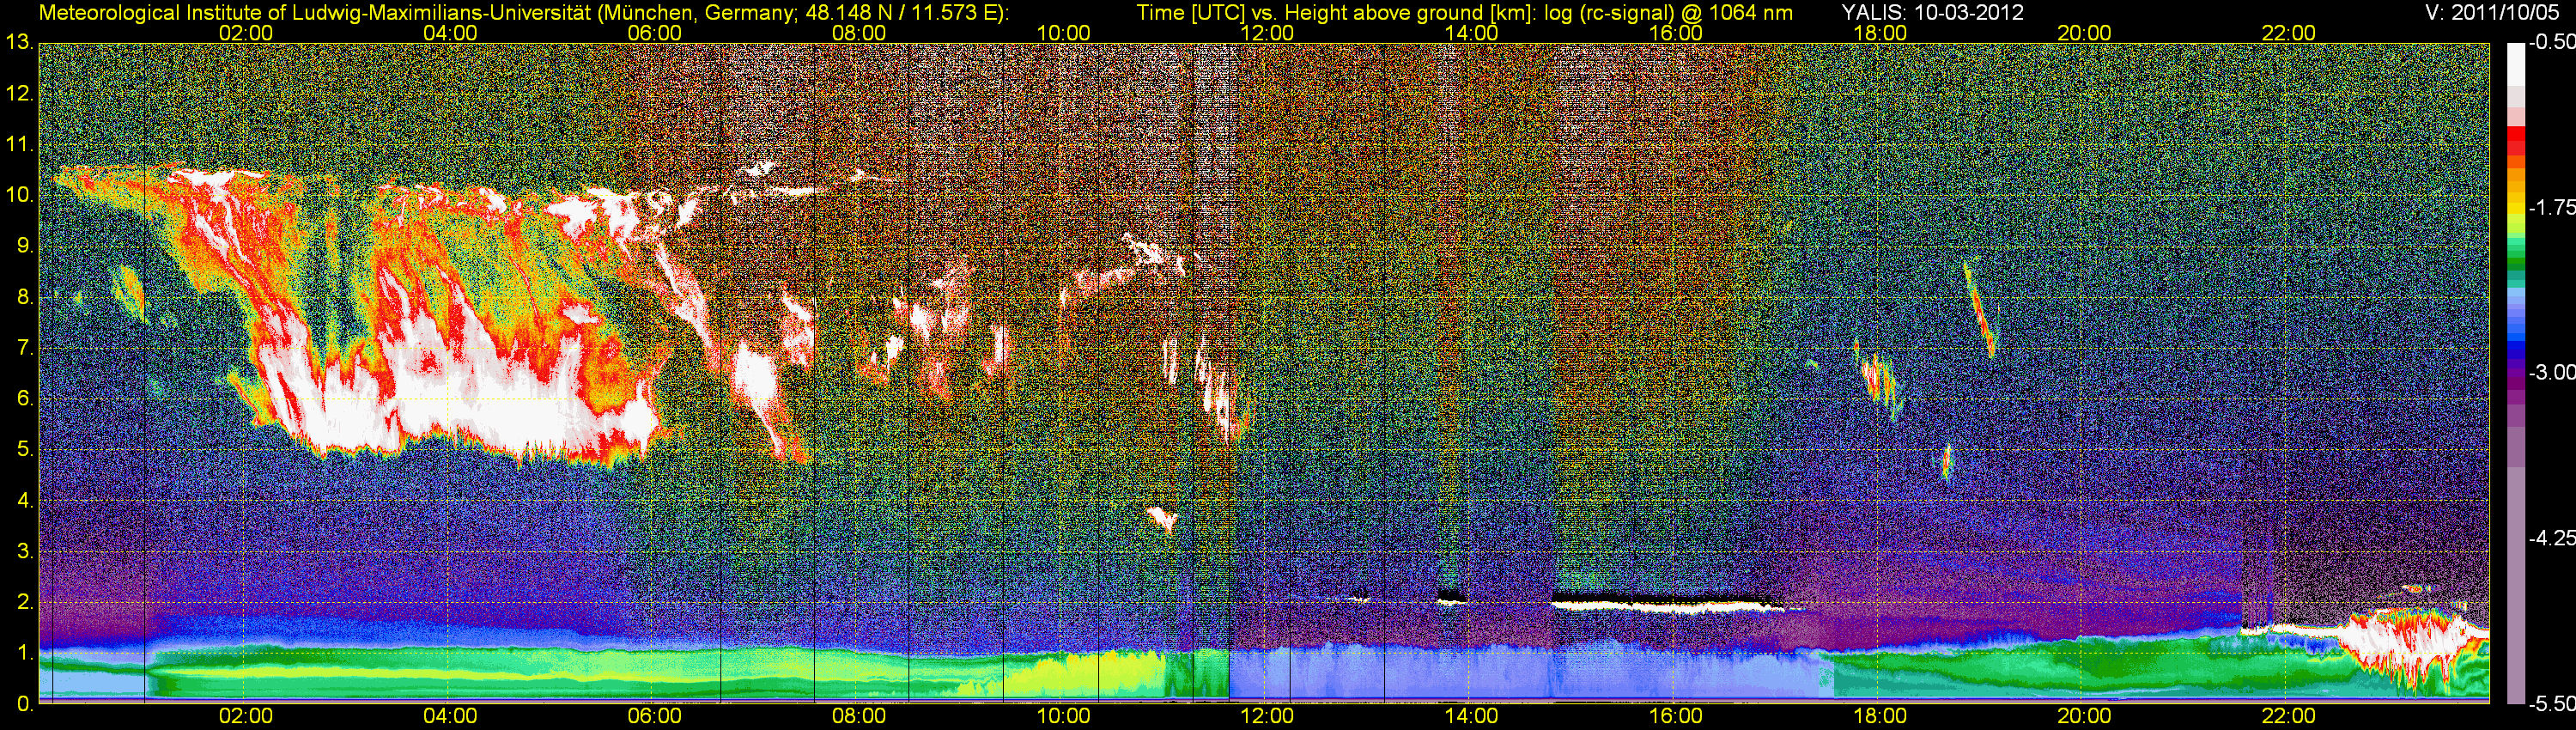This screenshot has height=730, width=2576.
Task: Click the 22:00 label on top time axis
Action: pyautogui.click(x=2288, y=33)
